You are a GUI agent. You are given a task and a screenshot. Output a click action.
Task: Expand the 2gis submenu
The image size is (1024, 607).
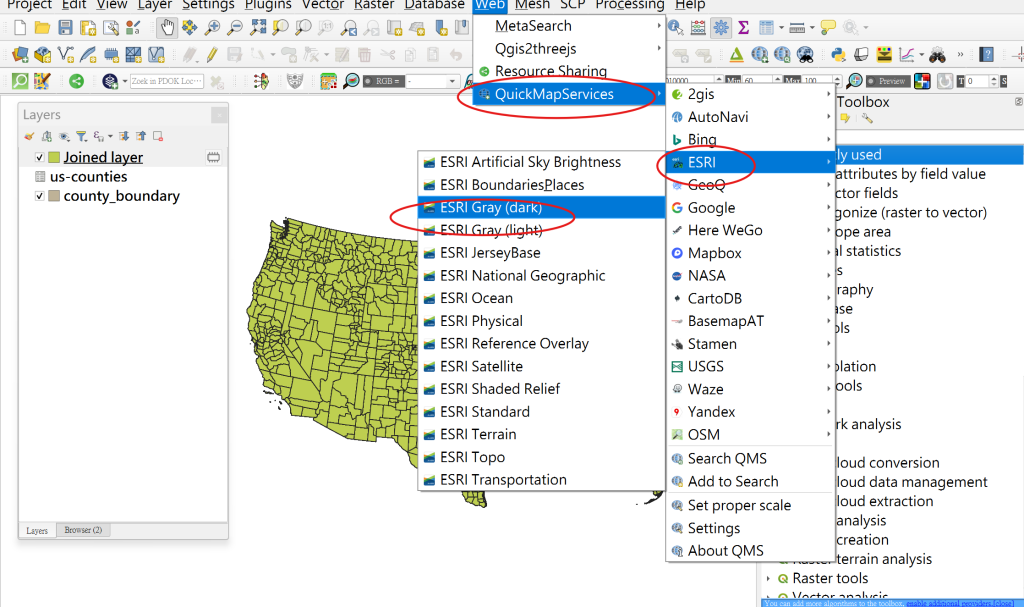pos(750,94)
